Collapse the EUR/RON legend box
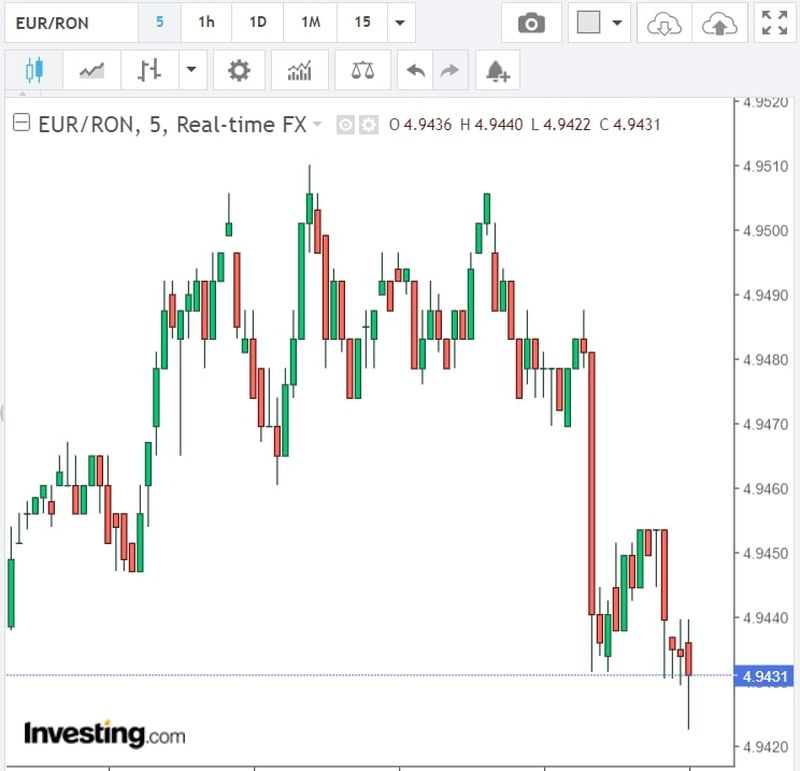 point(21,124)
